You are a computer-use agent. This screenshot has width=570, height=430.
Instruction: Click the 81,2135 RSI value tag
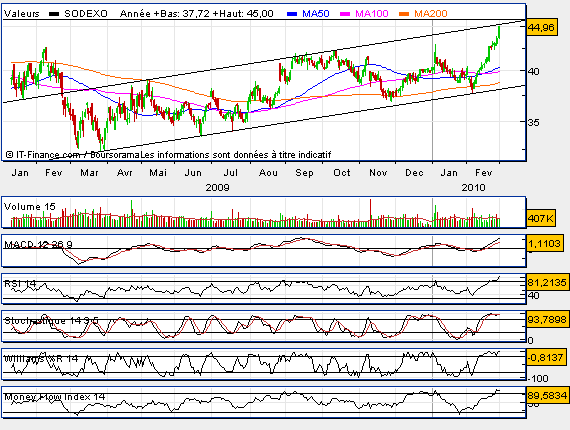click(547, 282)
